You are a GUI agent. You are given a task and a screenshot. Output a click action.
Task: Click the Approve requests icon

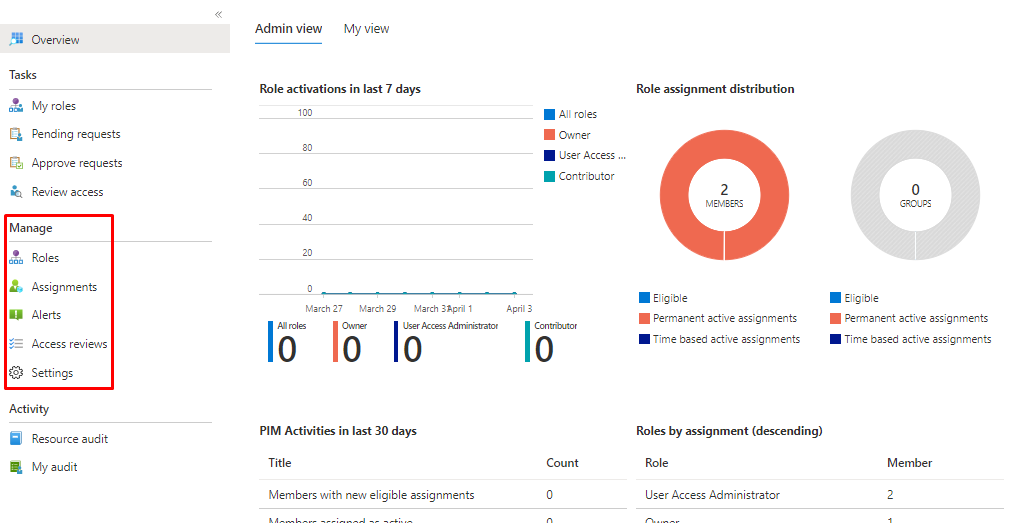(16, 163)
